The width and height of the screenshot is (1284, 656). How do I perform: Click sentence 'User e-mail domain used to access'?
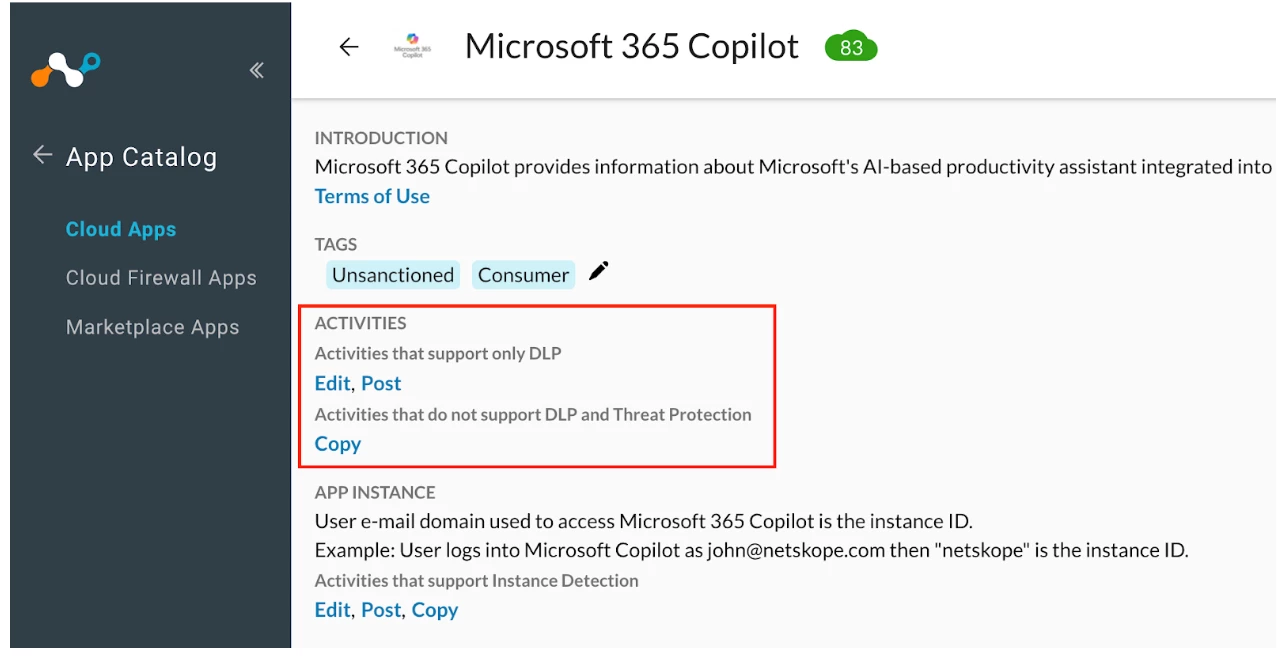click(x=644, y=521)
